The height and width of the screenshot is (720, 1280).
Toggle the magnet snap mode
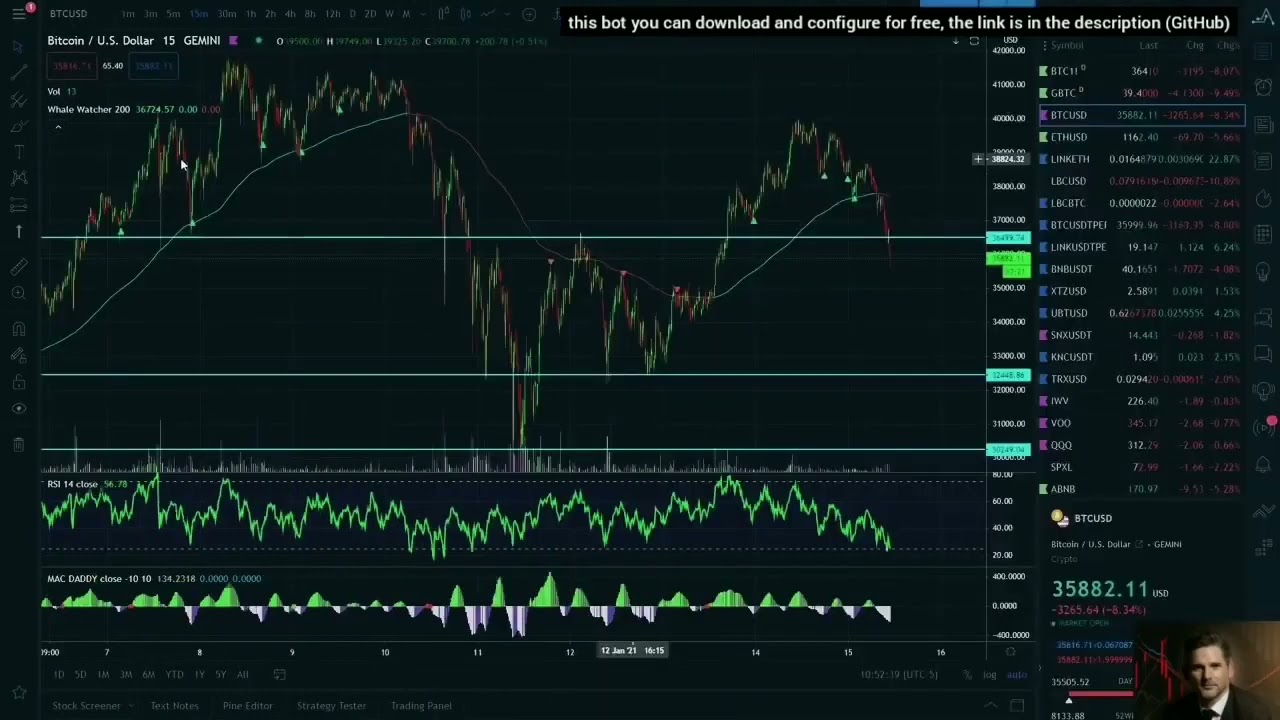(x=18, y=329)
